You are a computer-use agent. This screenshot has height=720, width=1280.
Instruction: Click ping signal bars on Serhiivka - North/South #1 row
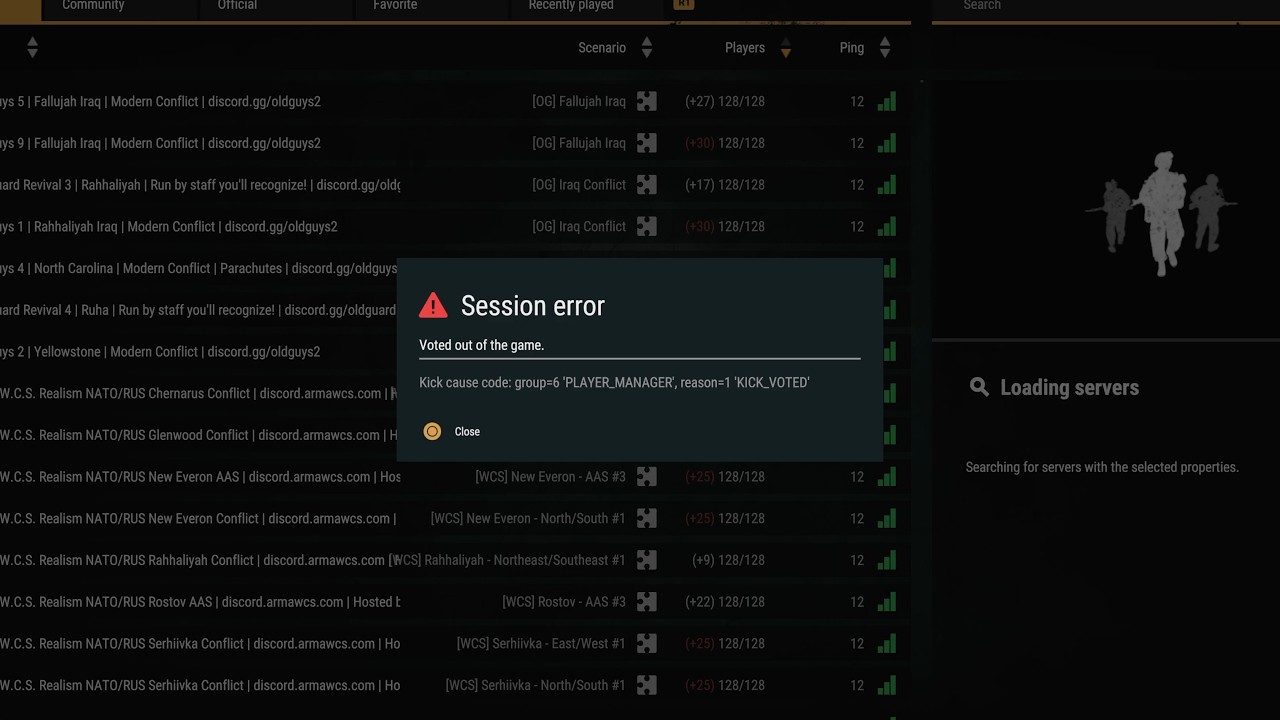pos(886,685)
